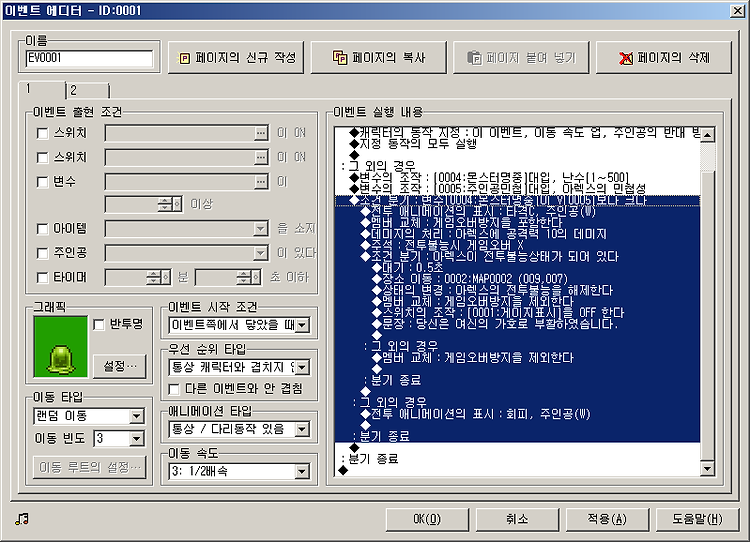
Task: Open the first 스위치 selector ellipsis button
Action: pyautogui.click(x=261, y=133)
